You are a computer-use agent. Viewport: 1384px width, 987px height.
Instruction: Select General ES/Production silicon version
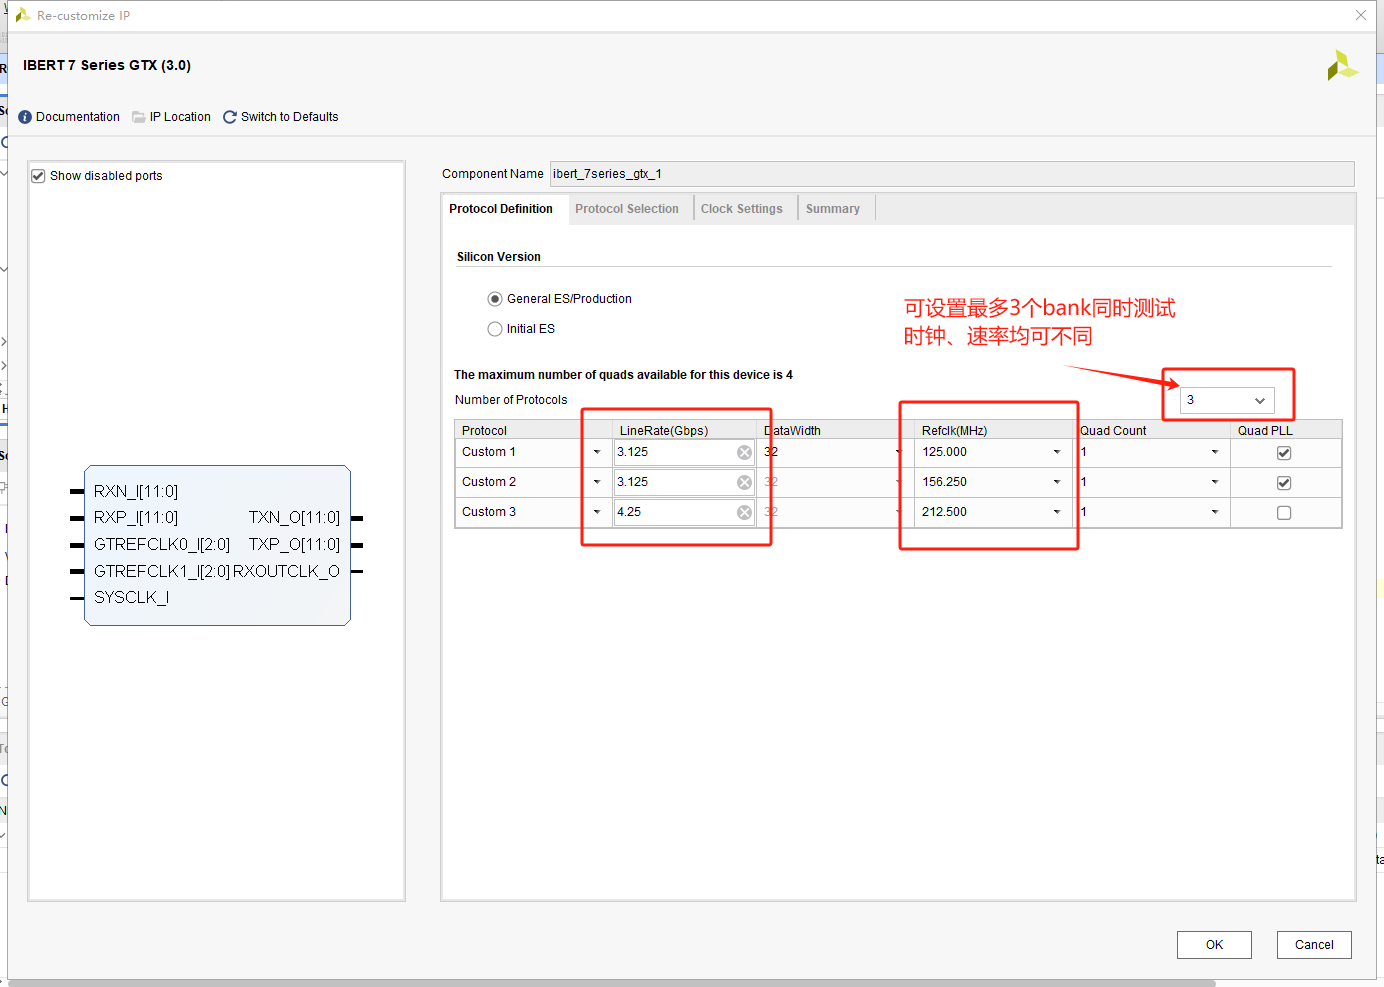(495, 299)
